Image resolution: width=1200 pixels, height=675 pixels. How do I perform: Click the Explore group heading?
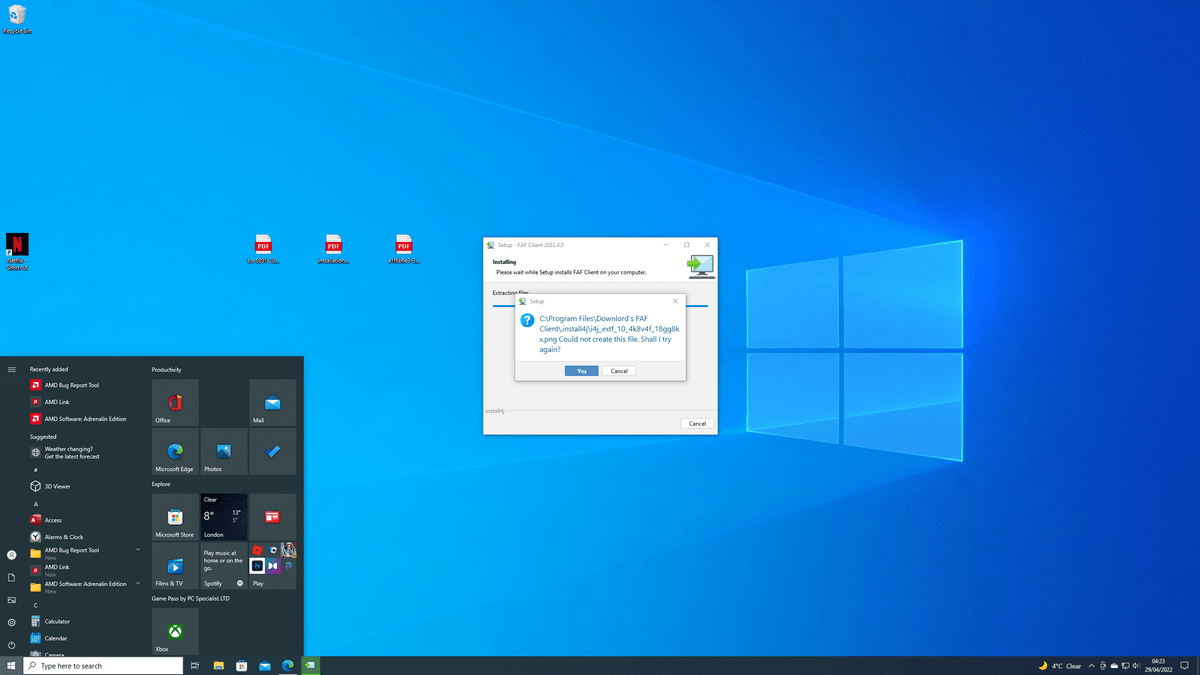[161, 484]
